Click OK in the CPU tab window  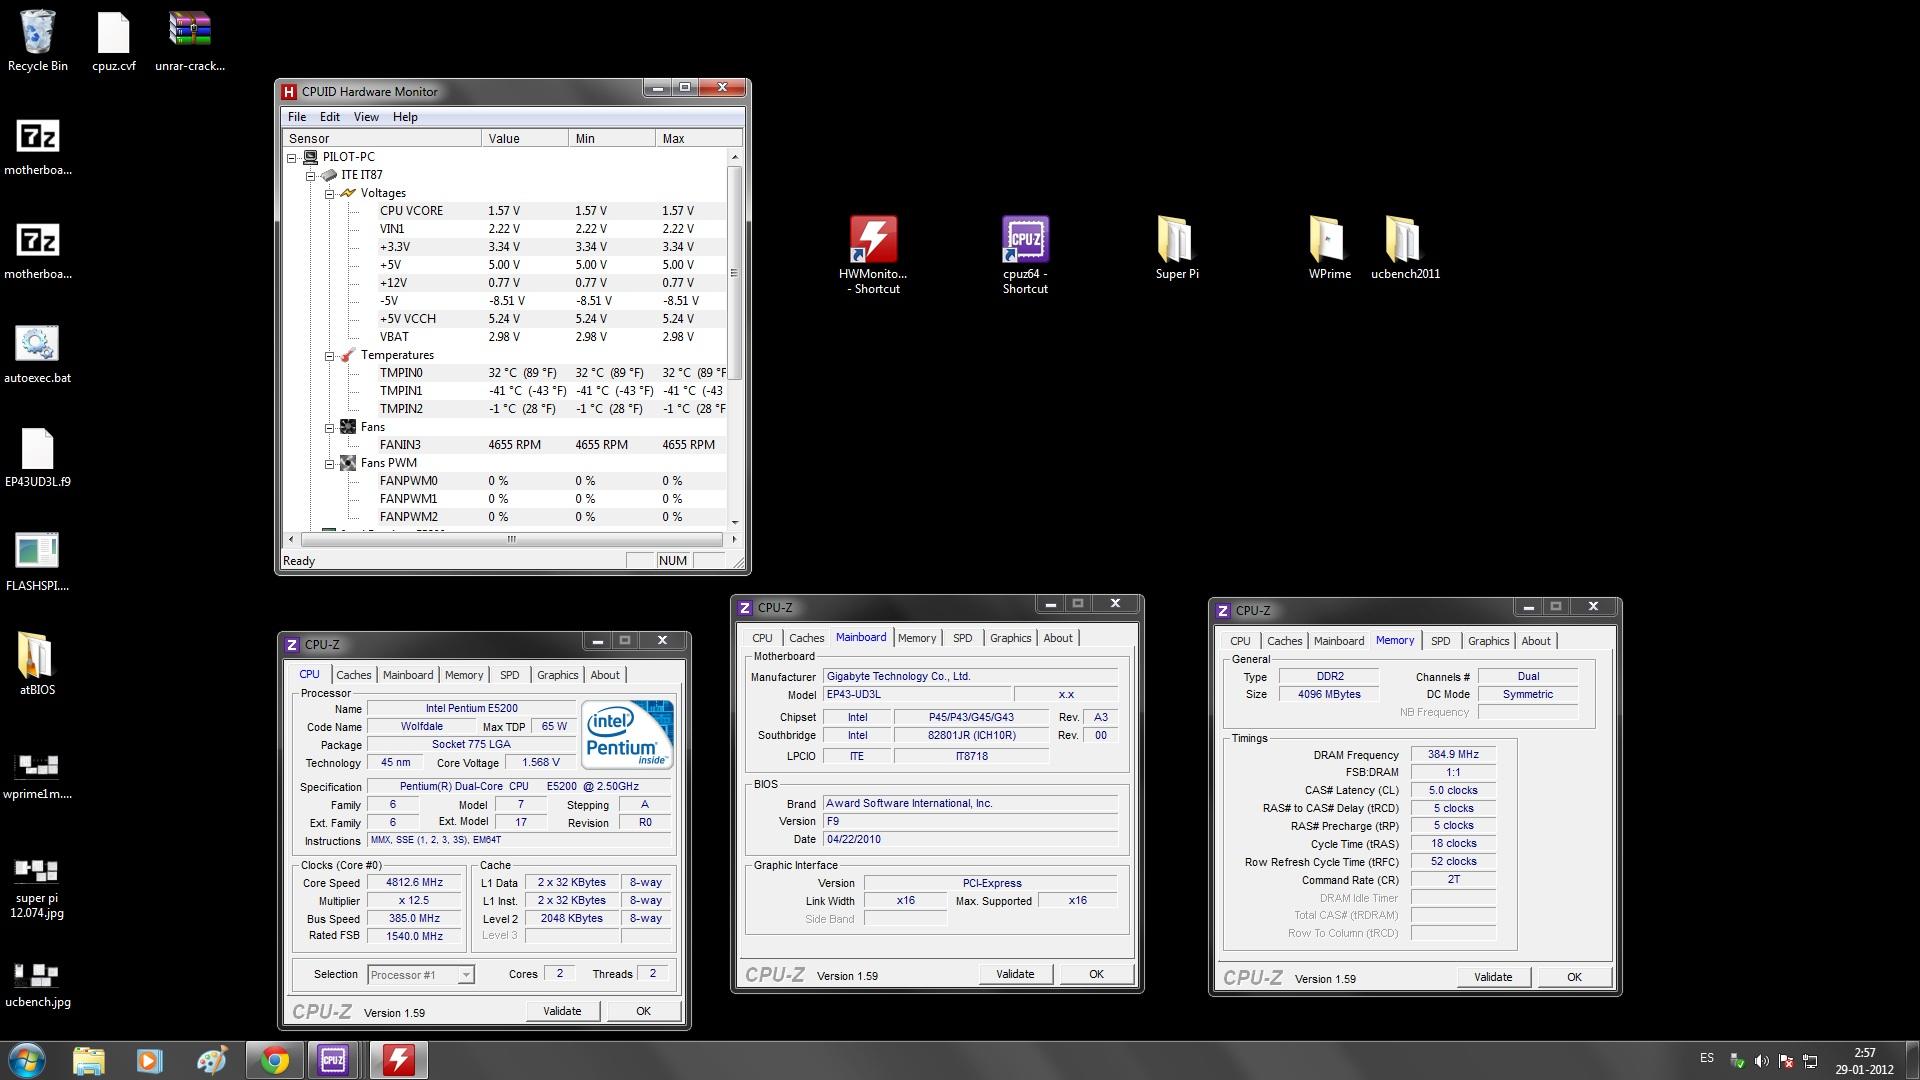[x=643, y=1011]
